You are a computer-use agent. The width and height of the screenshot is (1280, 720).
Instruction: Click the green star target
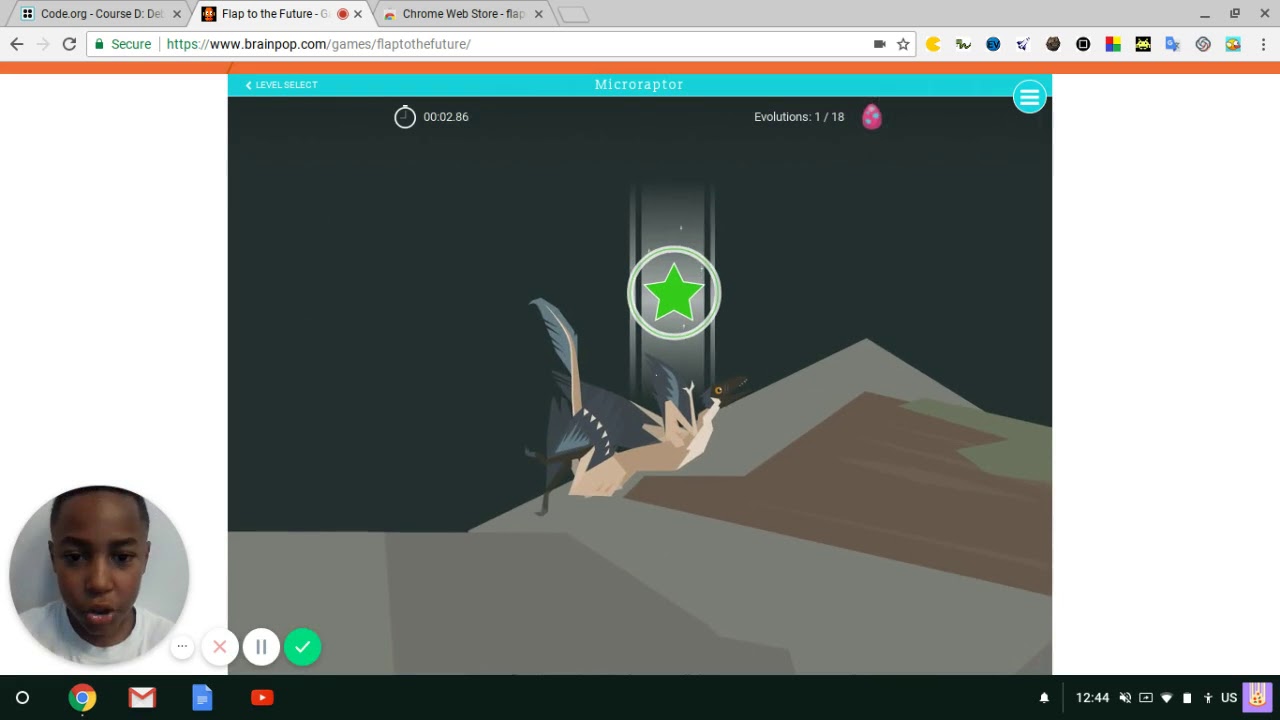pyautogui.click(x=674, y=294)
